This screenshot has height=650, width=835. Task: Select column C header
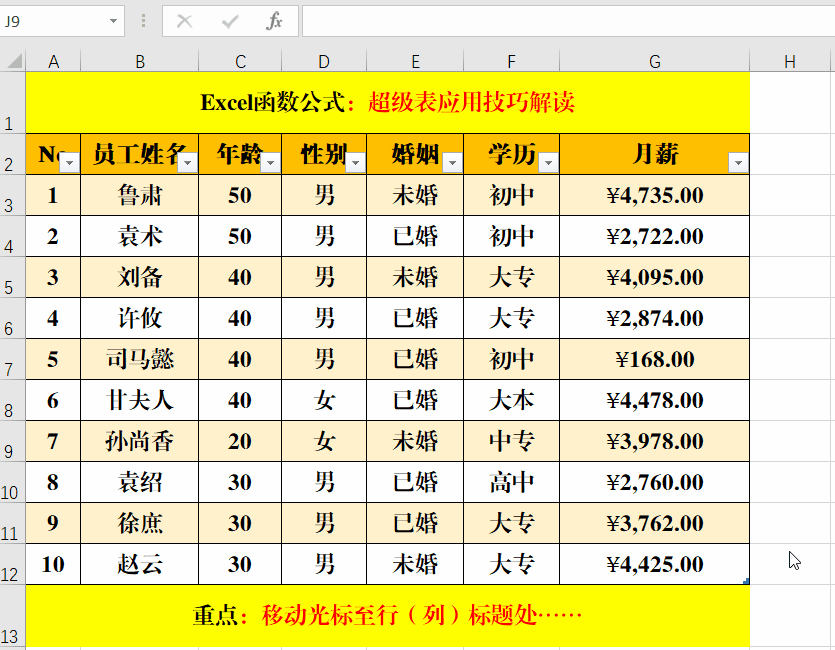[240, 61]
